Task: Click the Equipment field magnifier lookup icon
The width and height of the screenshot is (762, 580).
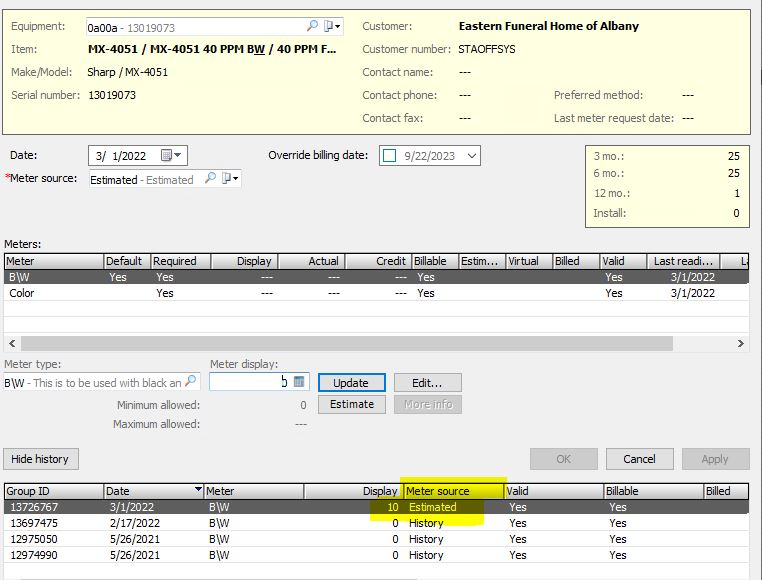Action: click(312, 26)
